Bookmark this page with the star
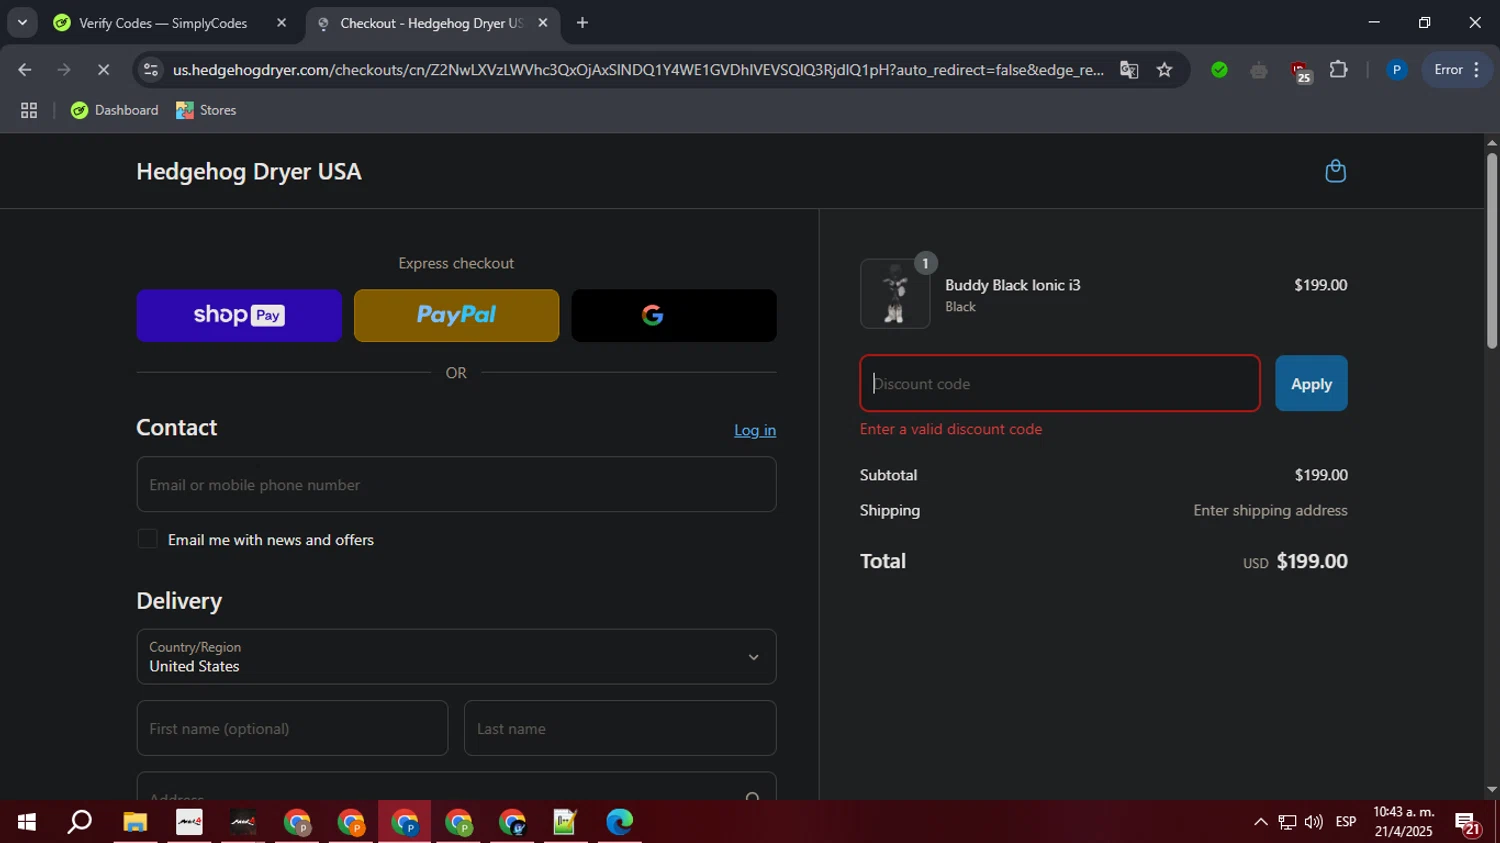 tap(1164, 70)
